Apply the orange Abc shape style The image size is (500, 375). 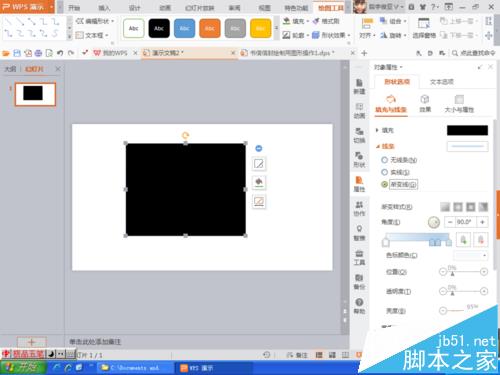point(210,28)
